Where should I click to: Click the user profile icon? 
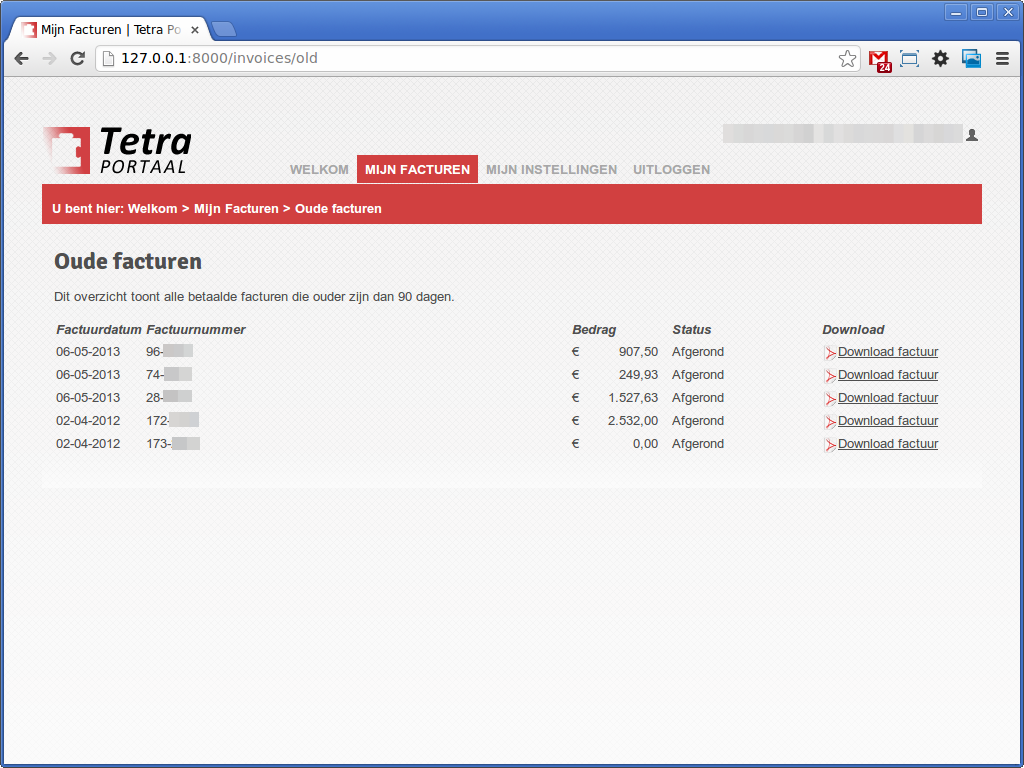pyautogui.click(x=971, y=135)
